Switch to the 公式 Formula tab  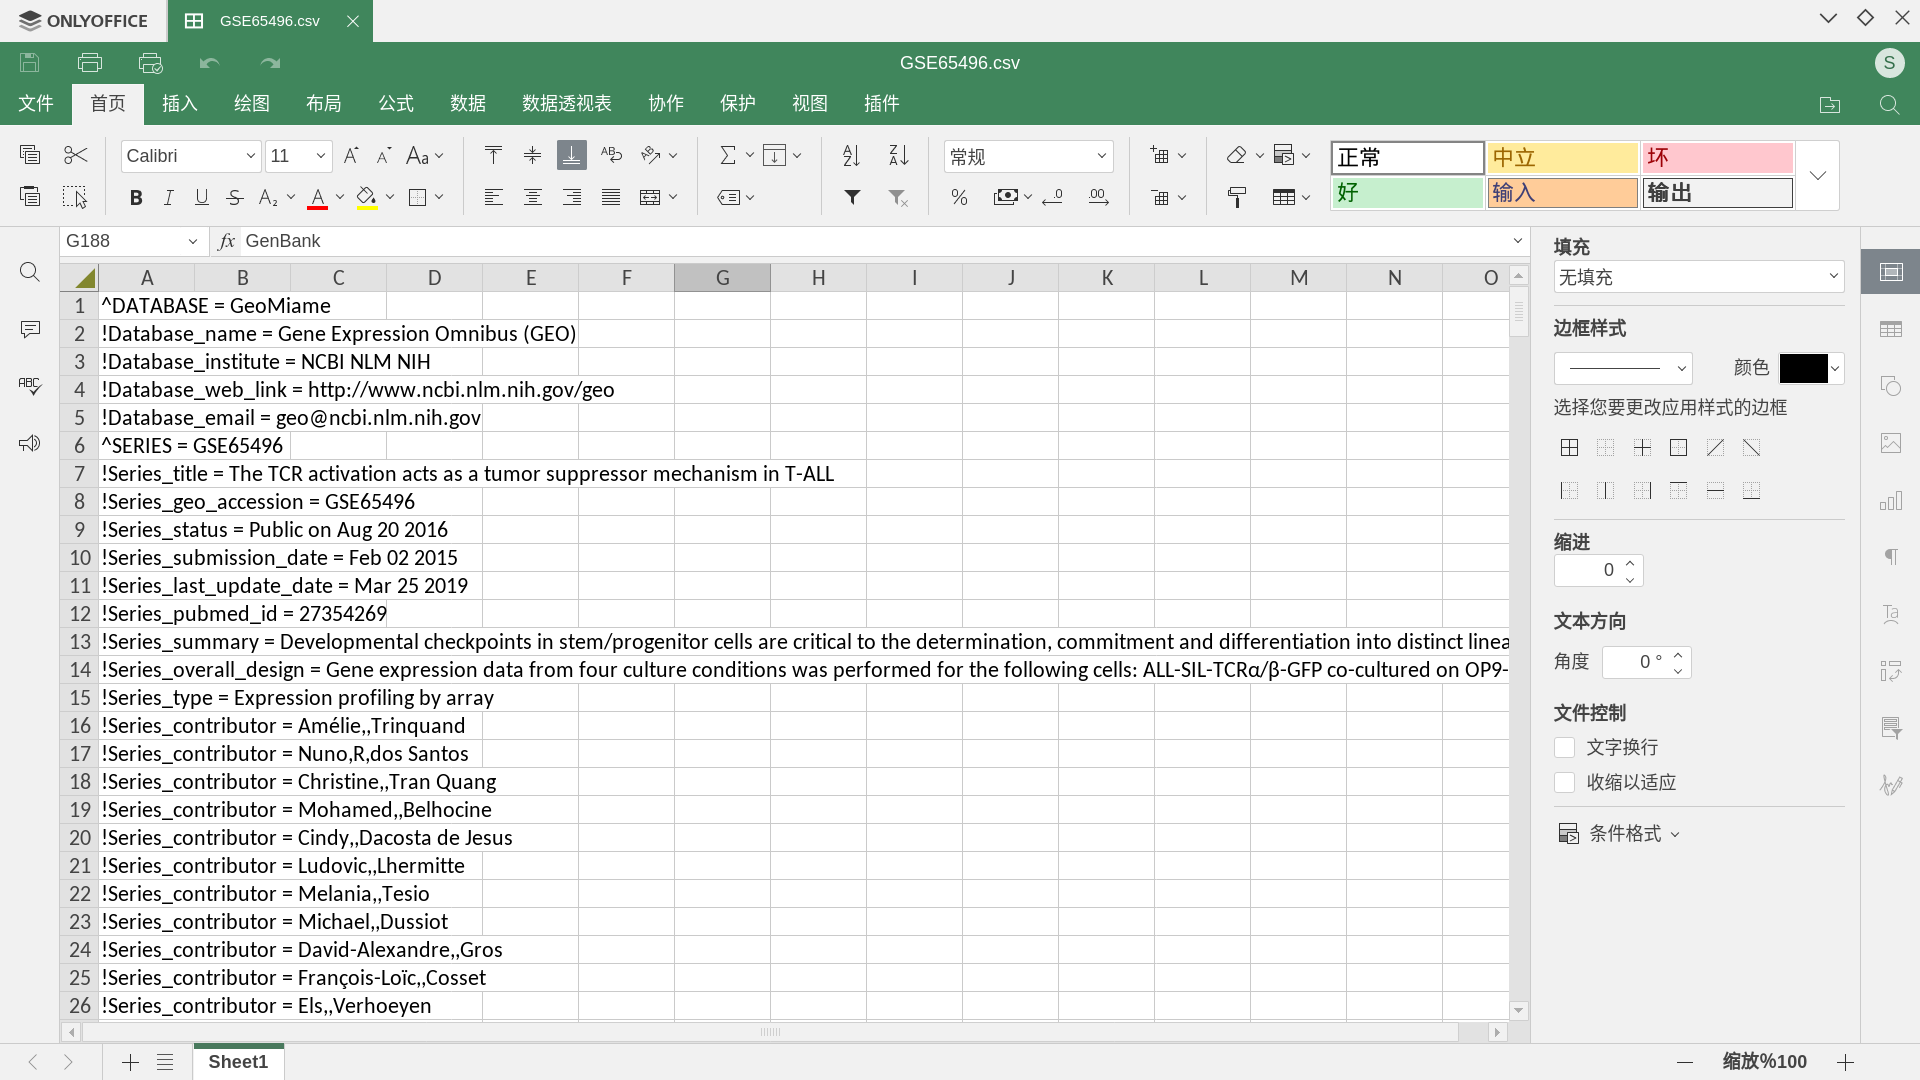pyautogui.click(x=396, y=103)
